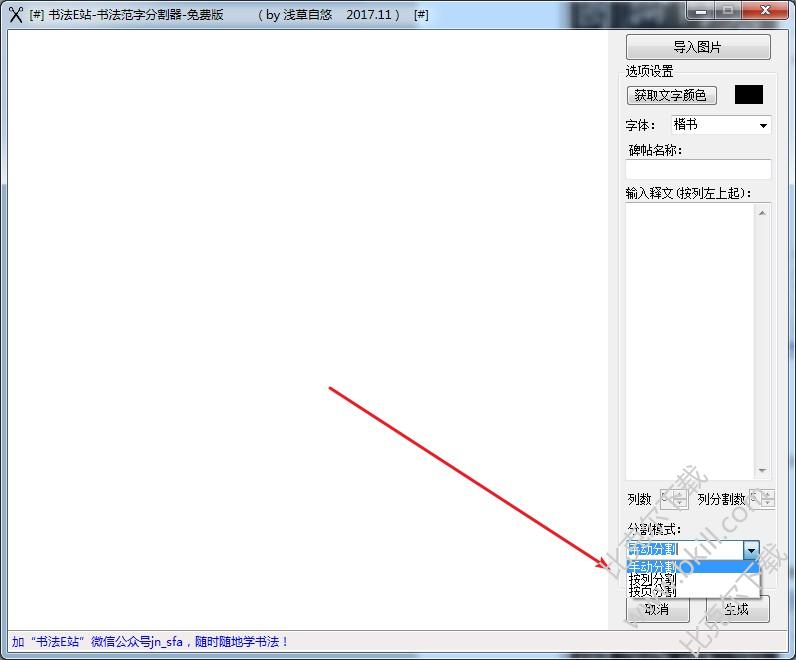
Task: Select 按页分割 in the dropdown list
Action: tap(693, 591)
